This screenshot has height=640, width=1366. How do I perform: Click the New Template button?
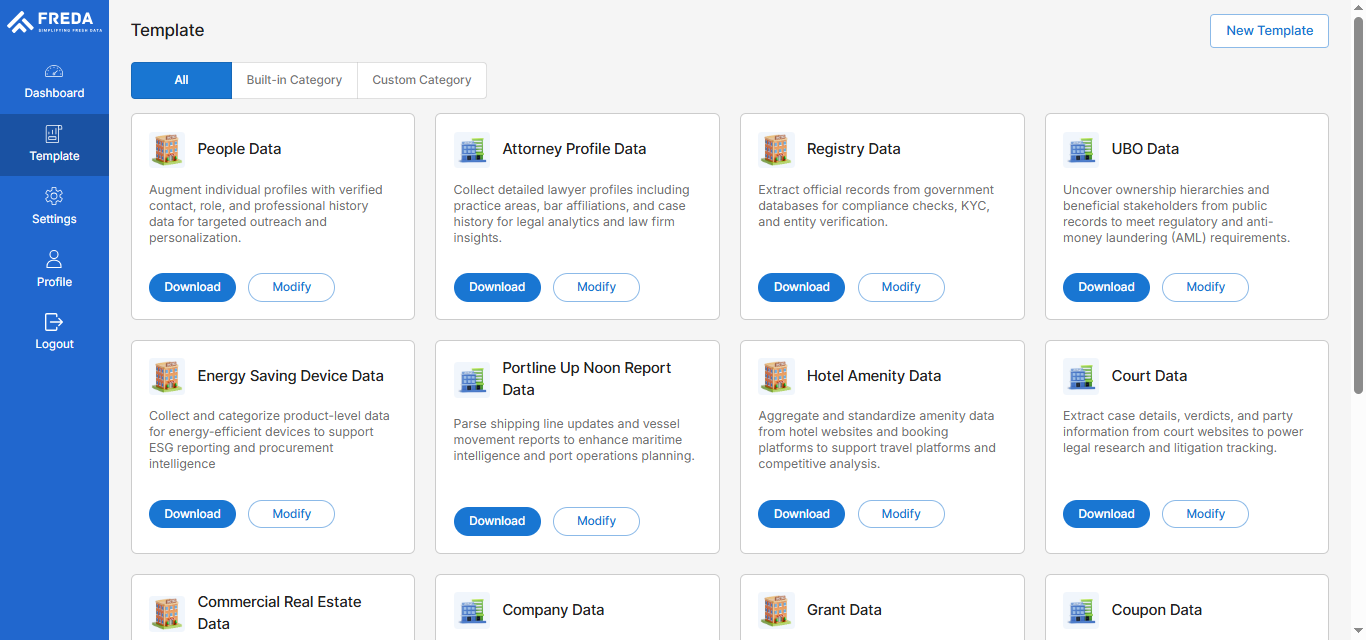pos(1269,31)
